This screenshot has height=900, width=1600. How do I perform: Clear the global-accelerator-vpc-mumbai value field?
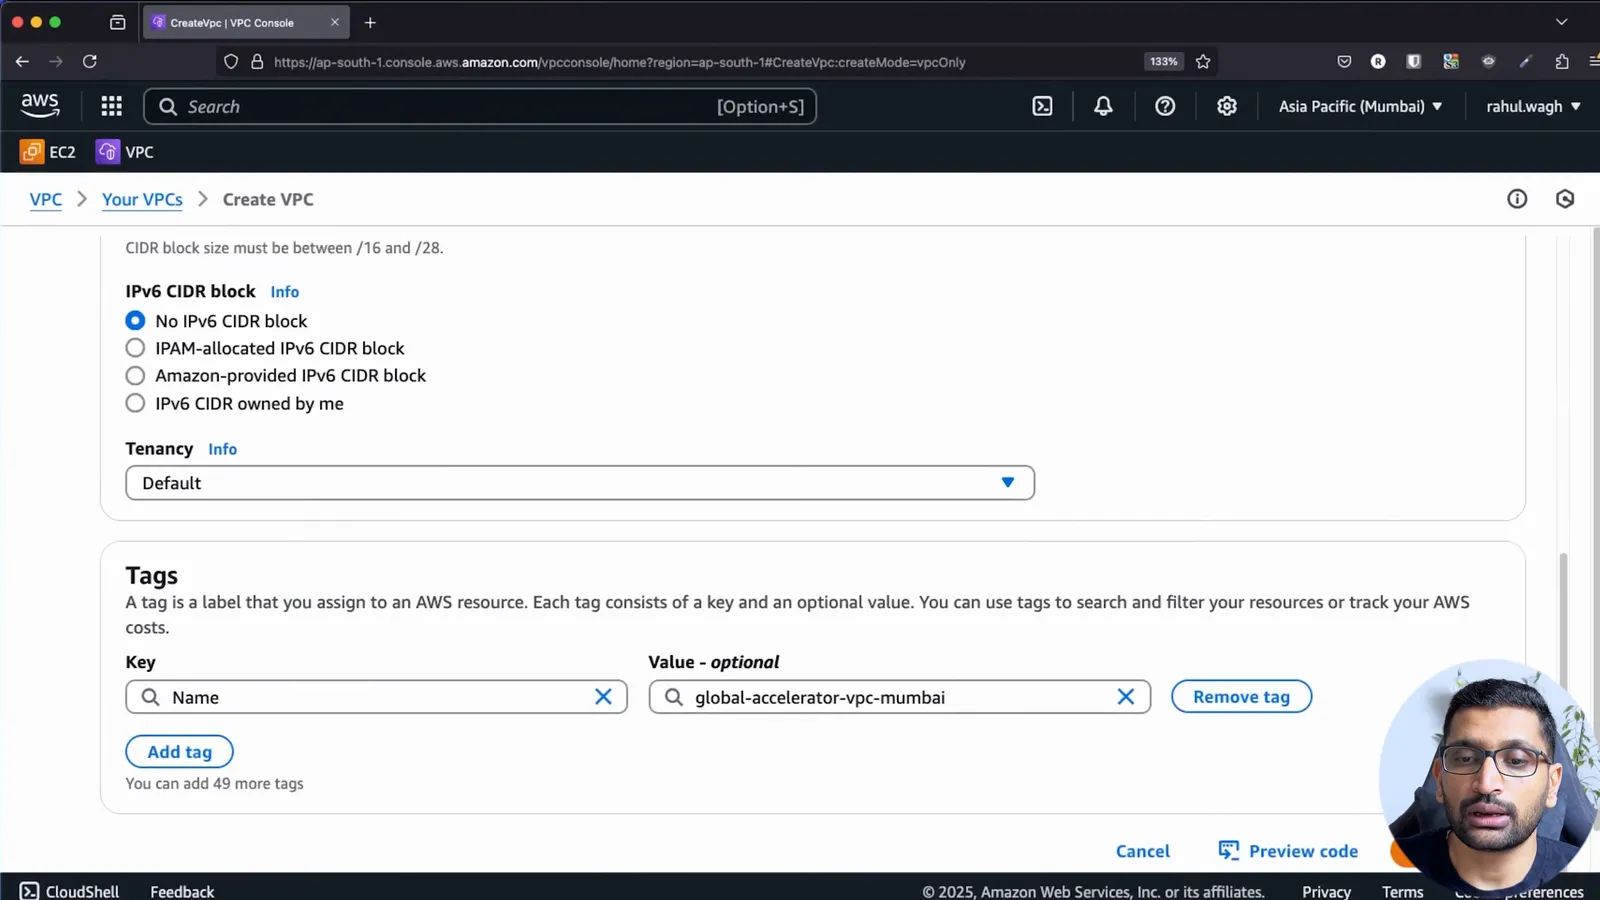point(1126,697)
